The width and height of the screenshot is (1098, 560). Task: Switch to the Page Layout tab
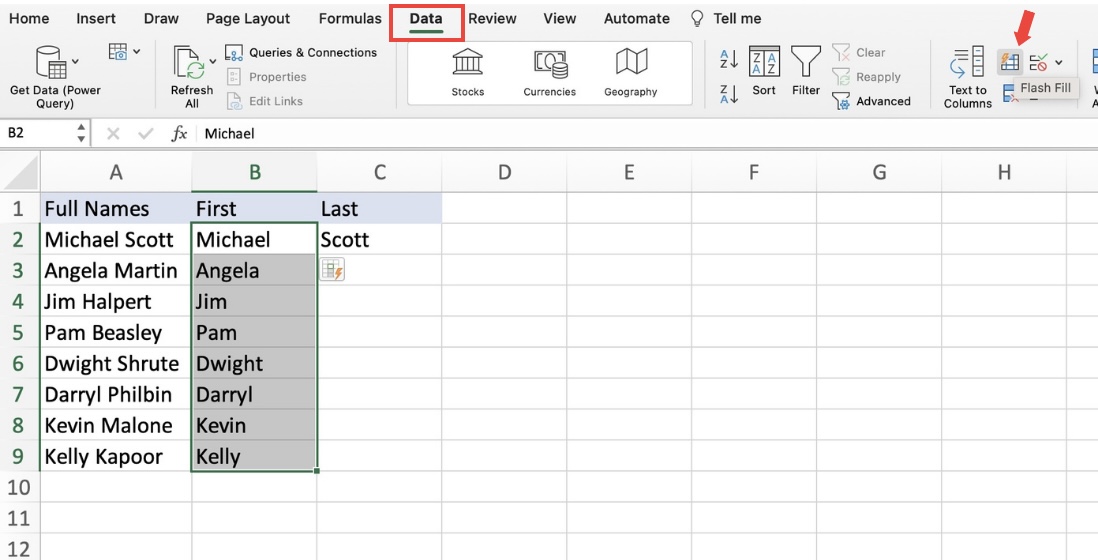pyautogui.click(x=248, y=19)
